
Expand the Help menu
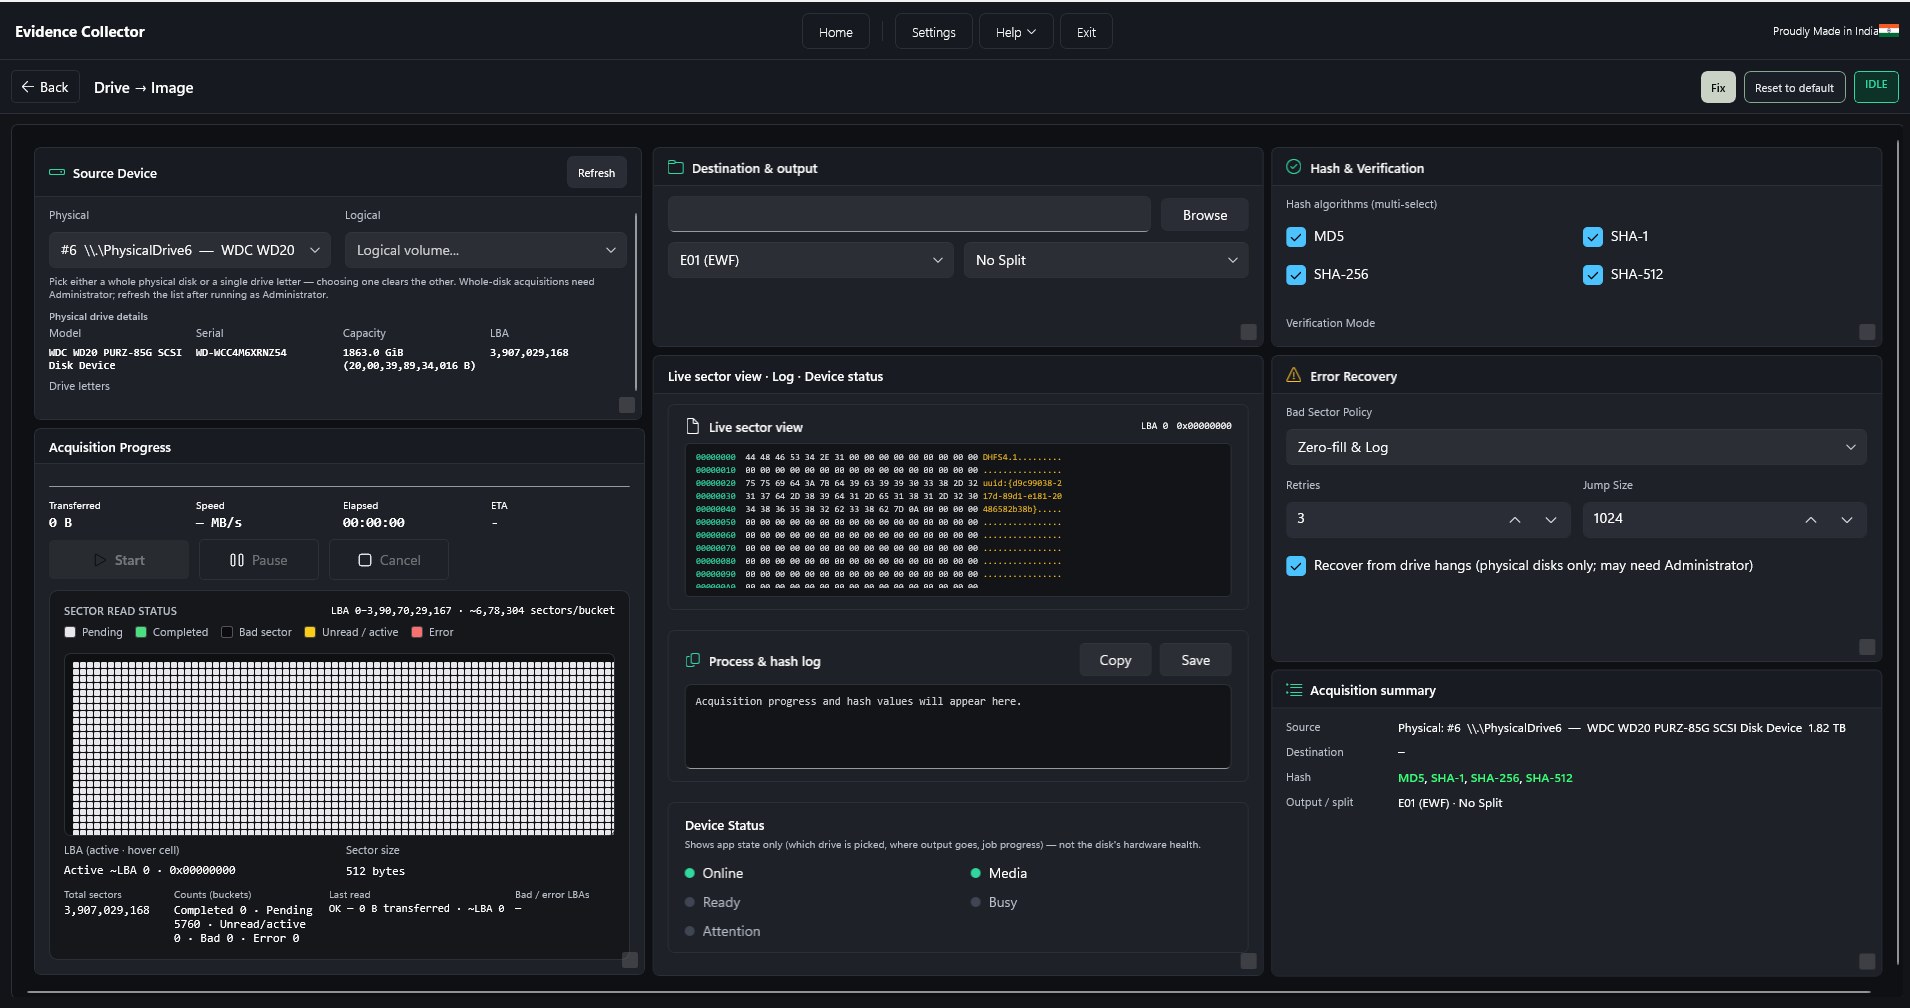click(1015, 32)
